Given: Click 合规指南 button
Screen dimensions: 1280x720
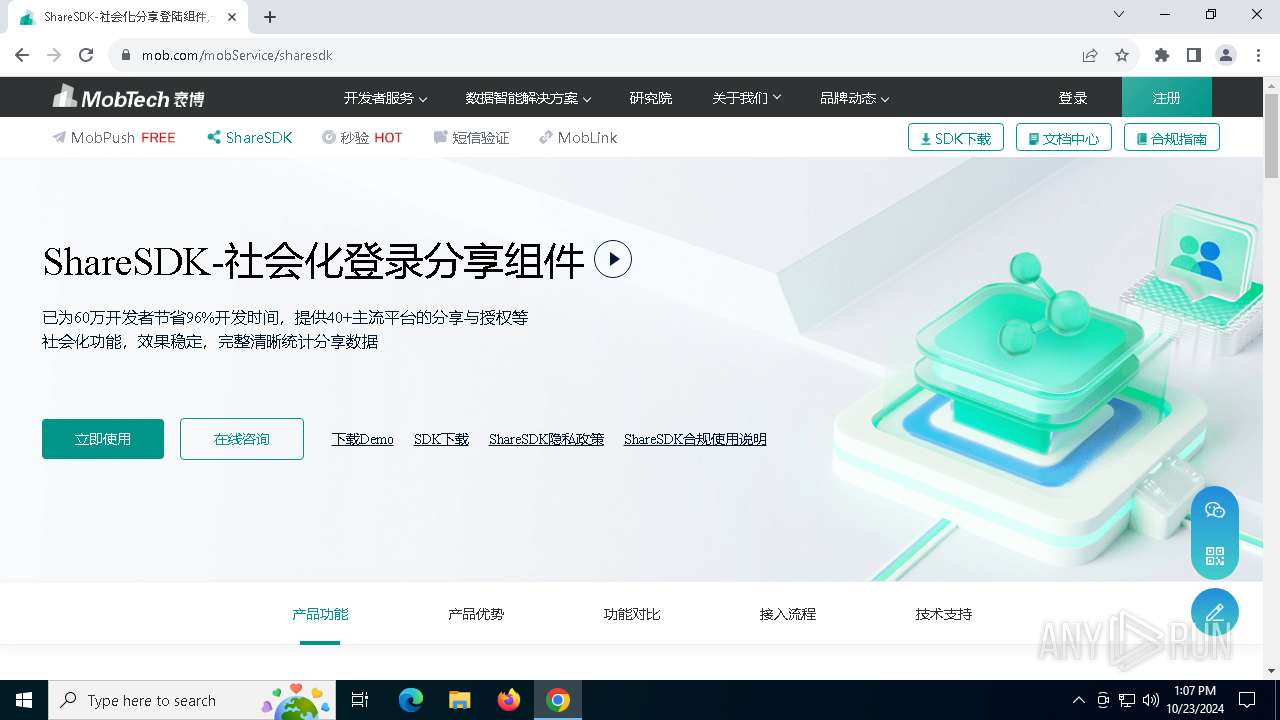Looking at the screenshot, I should coord(1171,138).
